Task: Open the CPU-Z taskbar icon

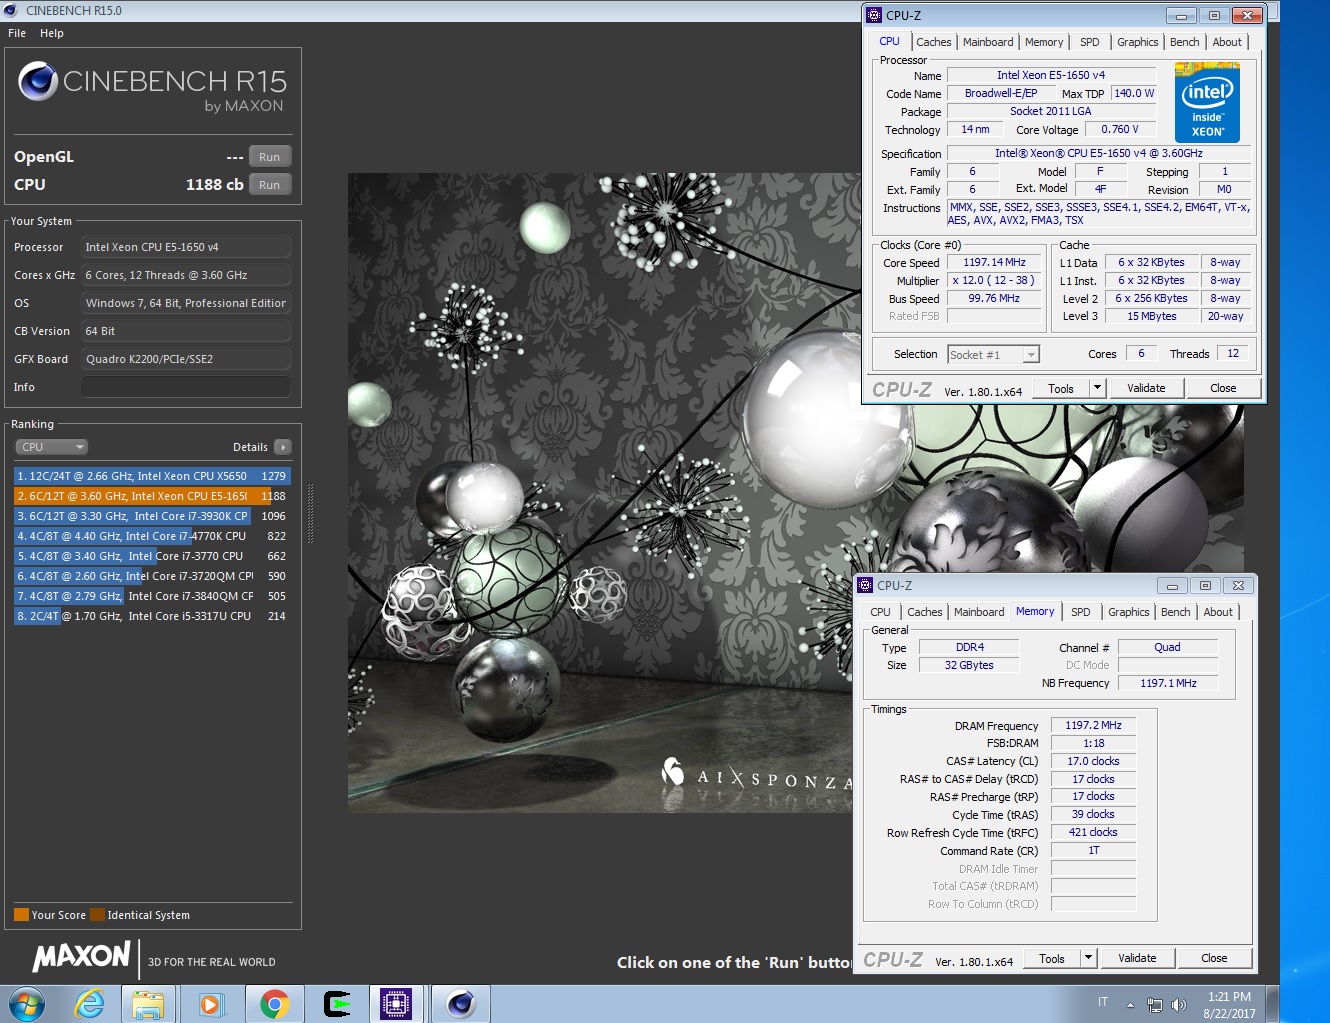Action: 396,1004
